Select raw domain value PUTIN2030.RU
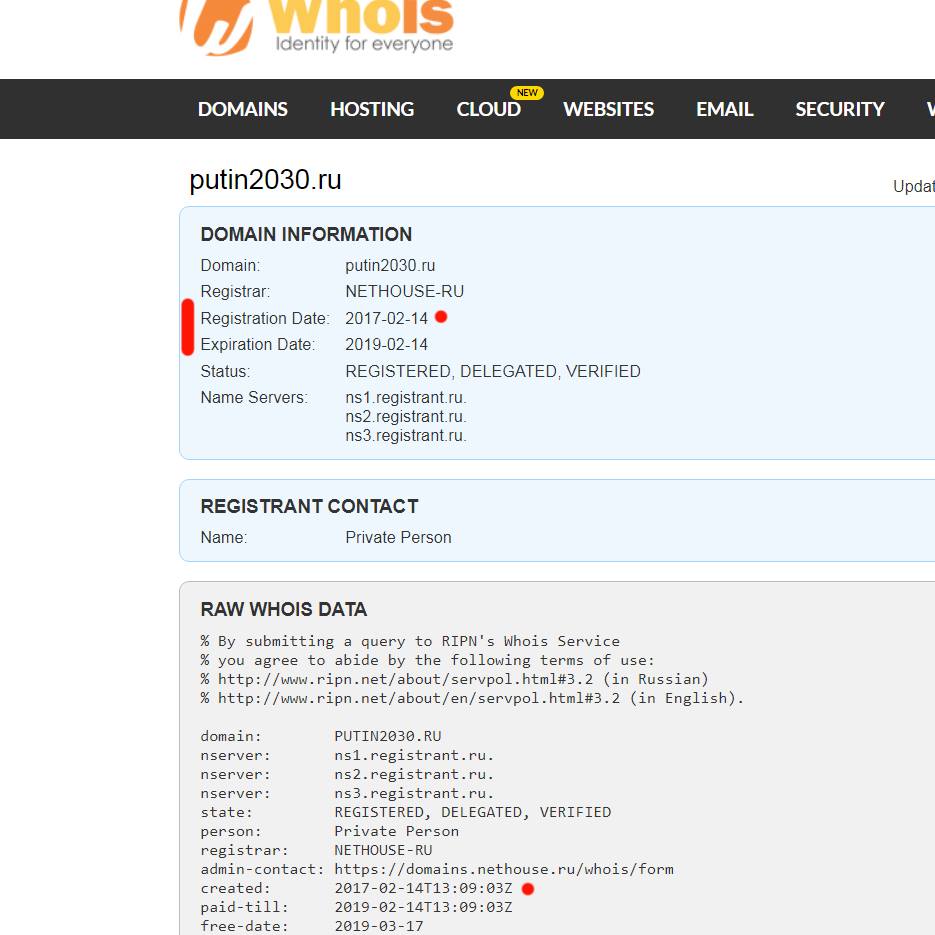Screen dimensions: 935x935 388,736
